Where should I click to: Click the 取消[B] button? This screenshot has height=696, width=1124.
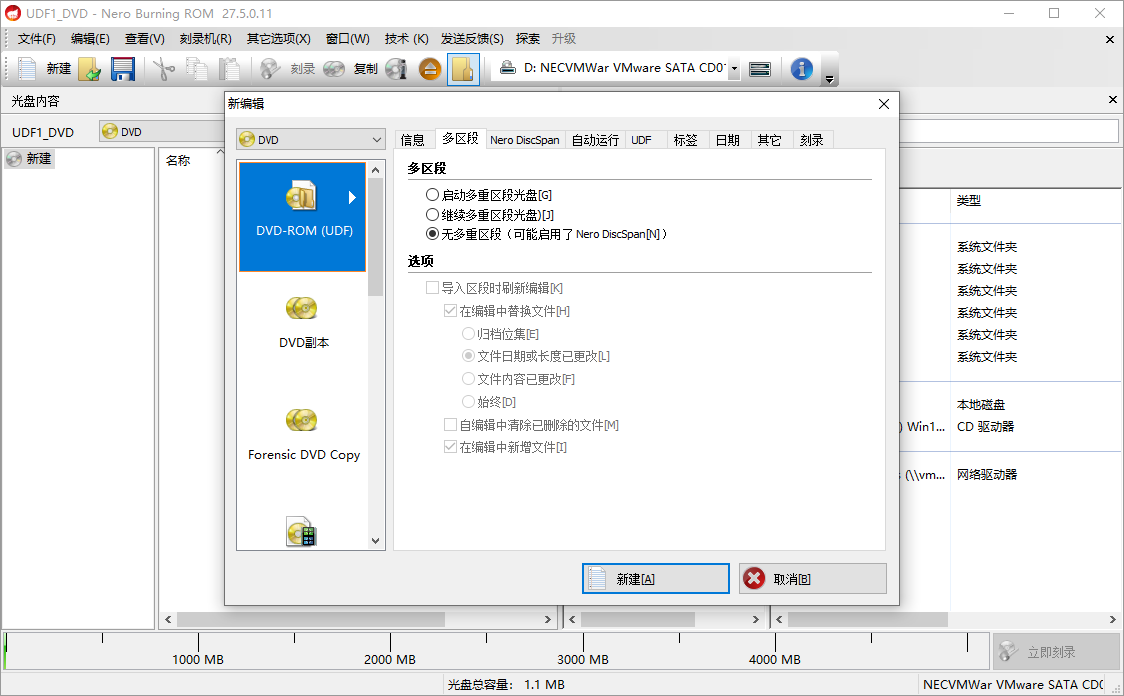point(812,578)
